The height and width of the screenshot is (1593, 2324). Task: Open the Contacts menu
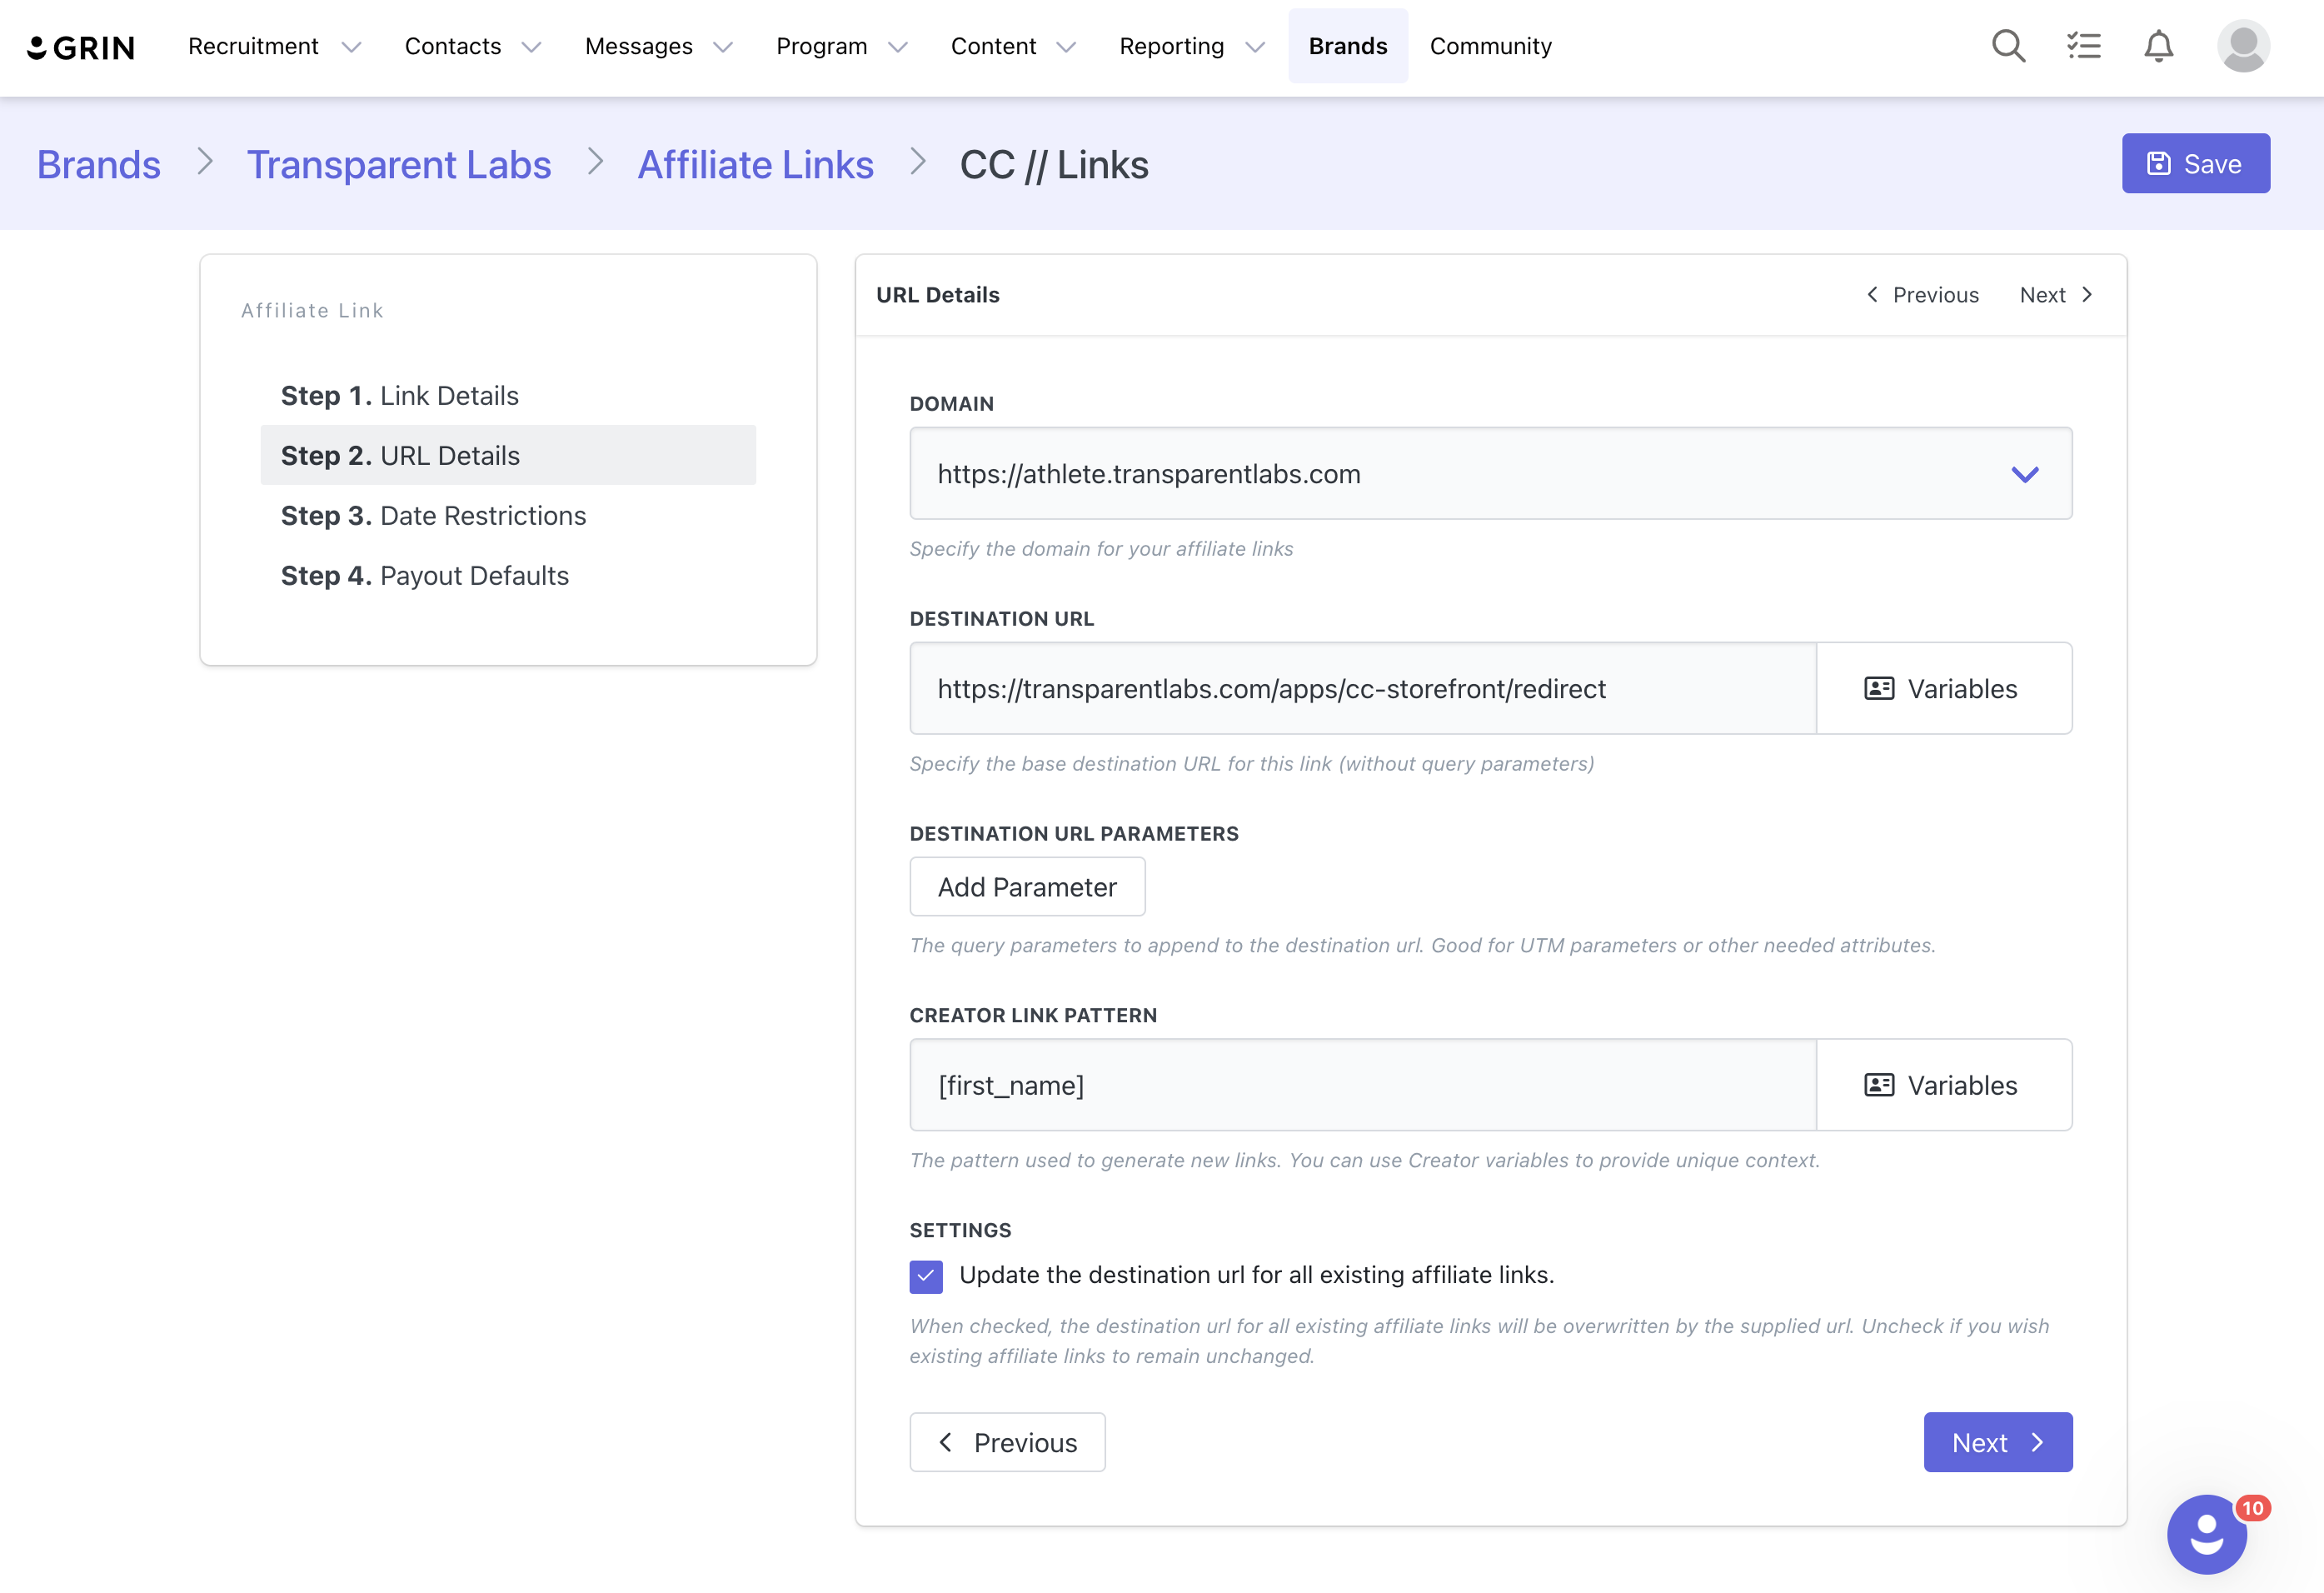point(453,46)
